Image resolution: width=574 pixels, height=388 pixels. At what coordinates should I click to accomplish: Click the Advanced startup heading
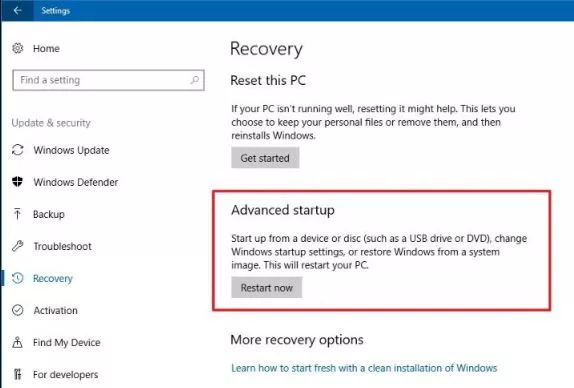(x=283, y=210)
